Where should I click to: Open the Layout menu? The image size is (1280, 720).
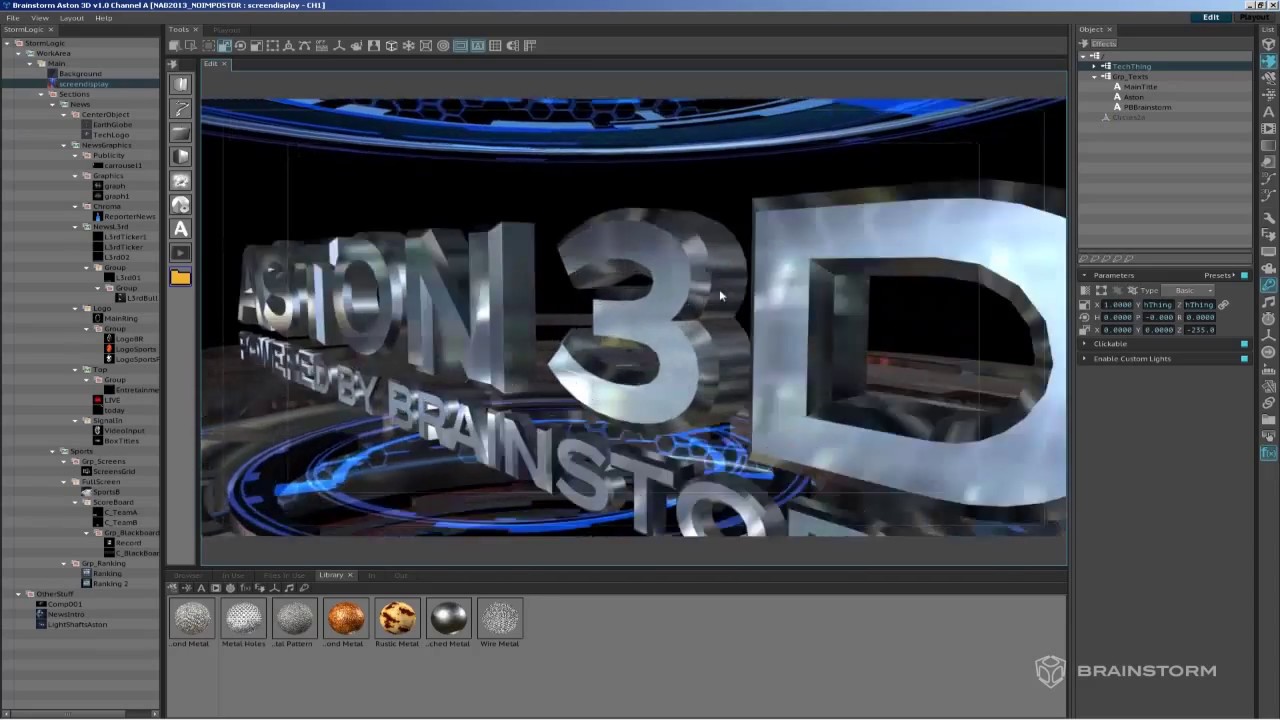click(x=72, y=18)
